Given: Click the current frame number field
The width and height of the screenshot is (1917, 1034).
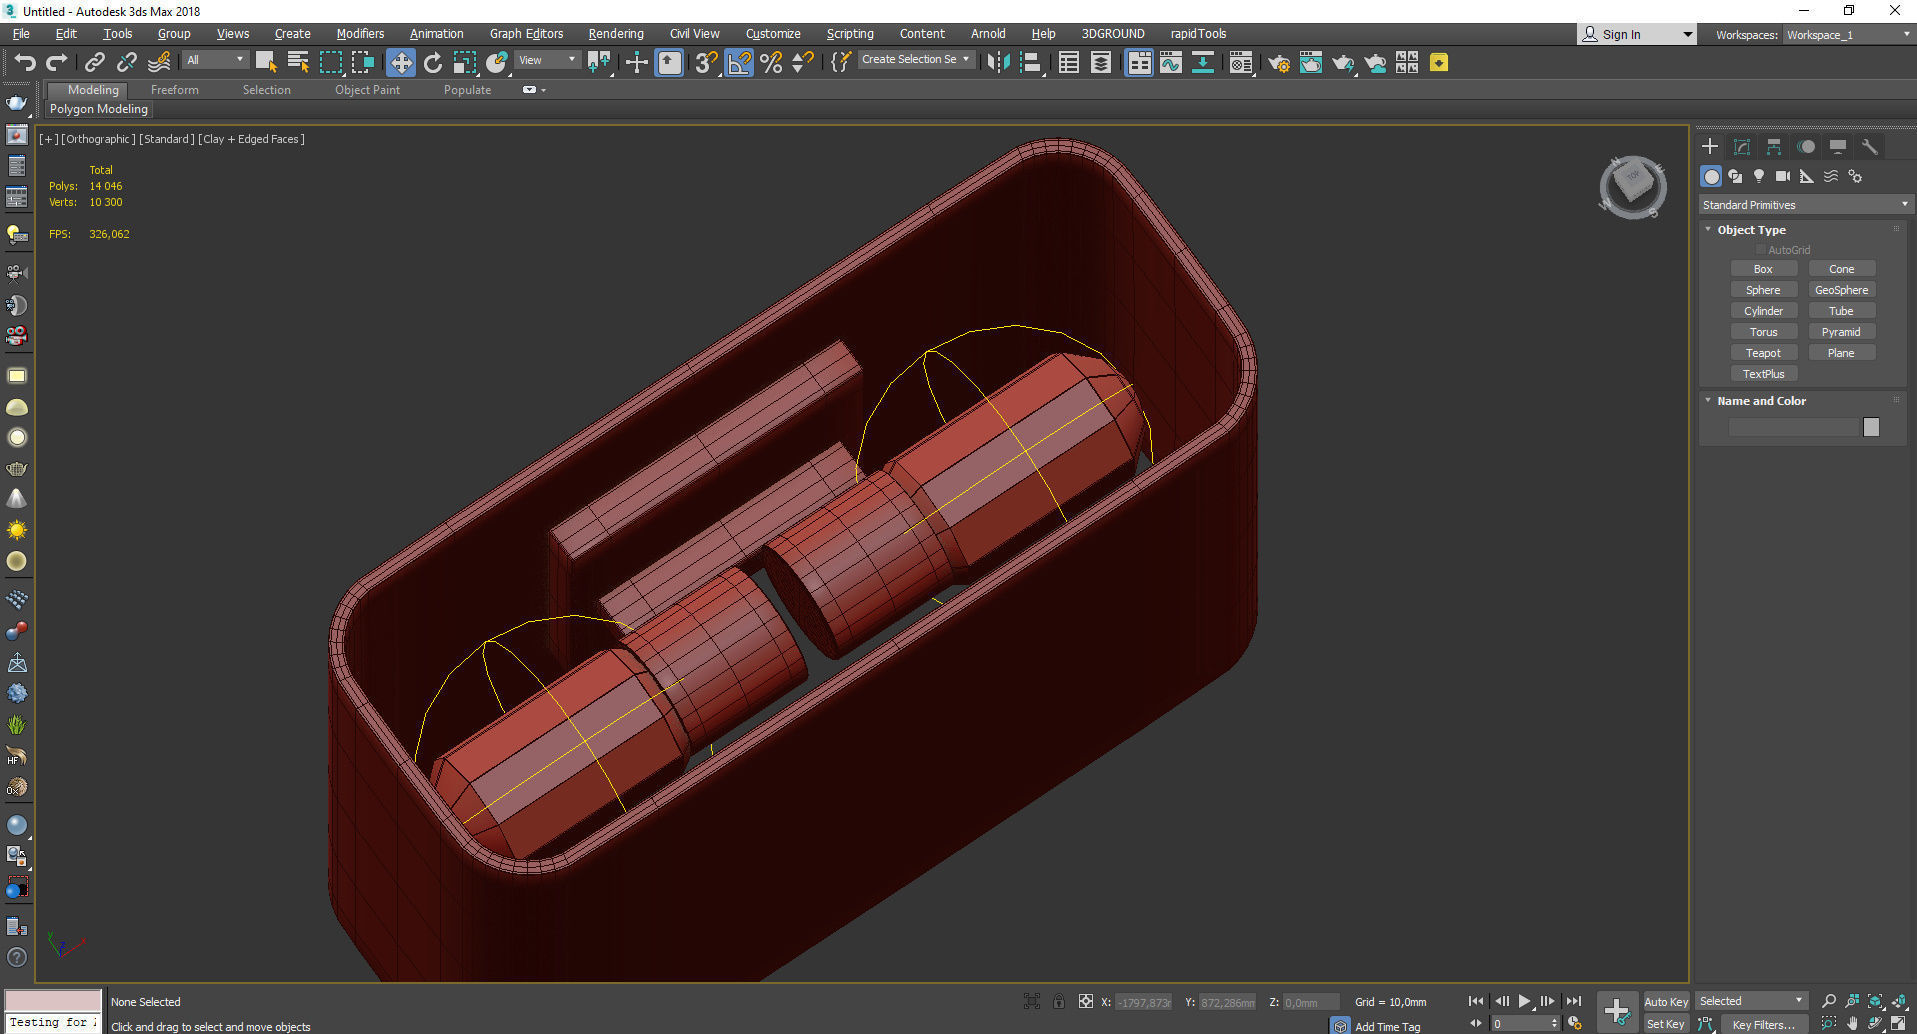Looking at the screenshot, I should (x=1523, y=1024).
